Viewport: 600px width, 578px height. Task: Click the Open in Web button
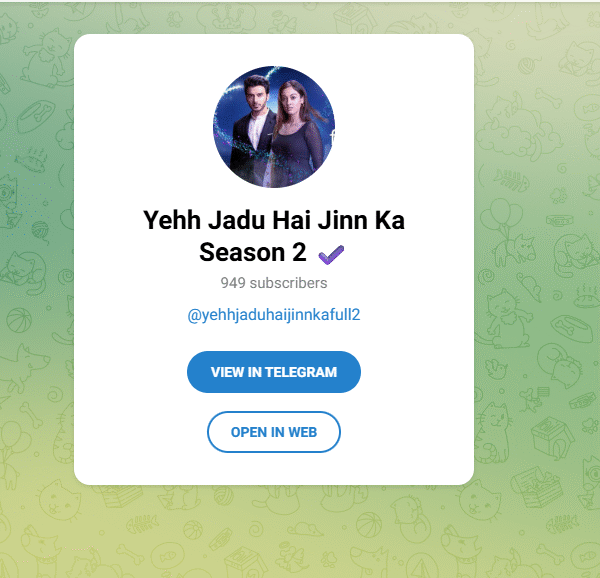(x=274, y=432)
